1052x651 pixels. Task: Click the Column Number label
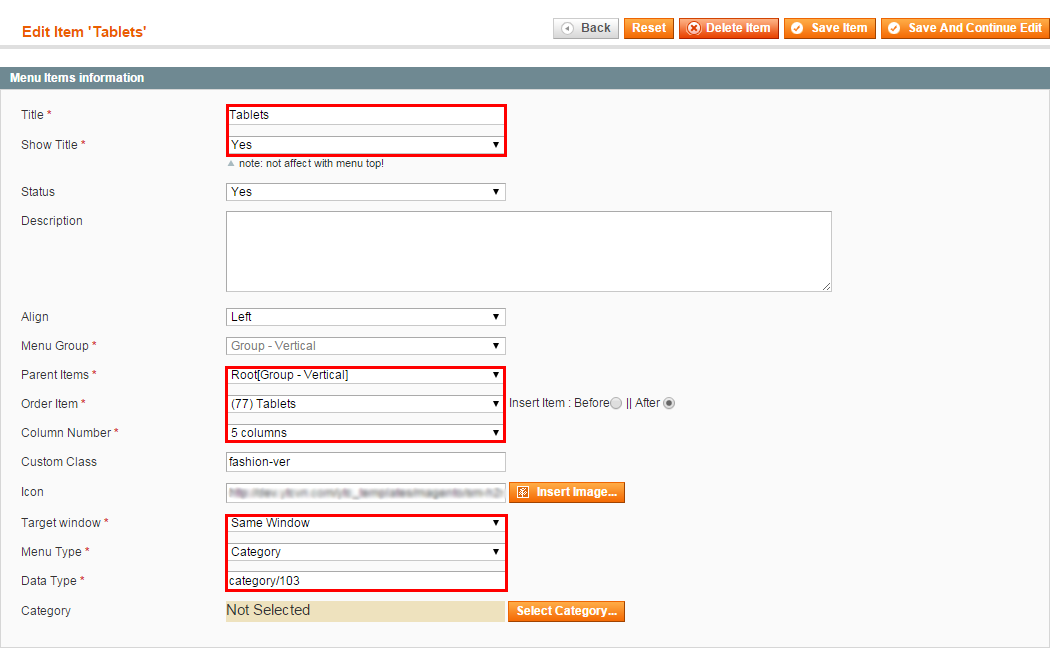66,433
